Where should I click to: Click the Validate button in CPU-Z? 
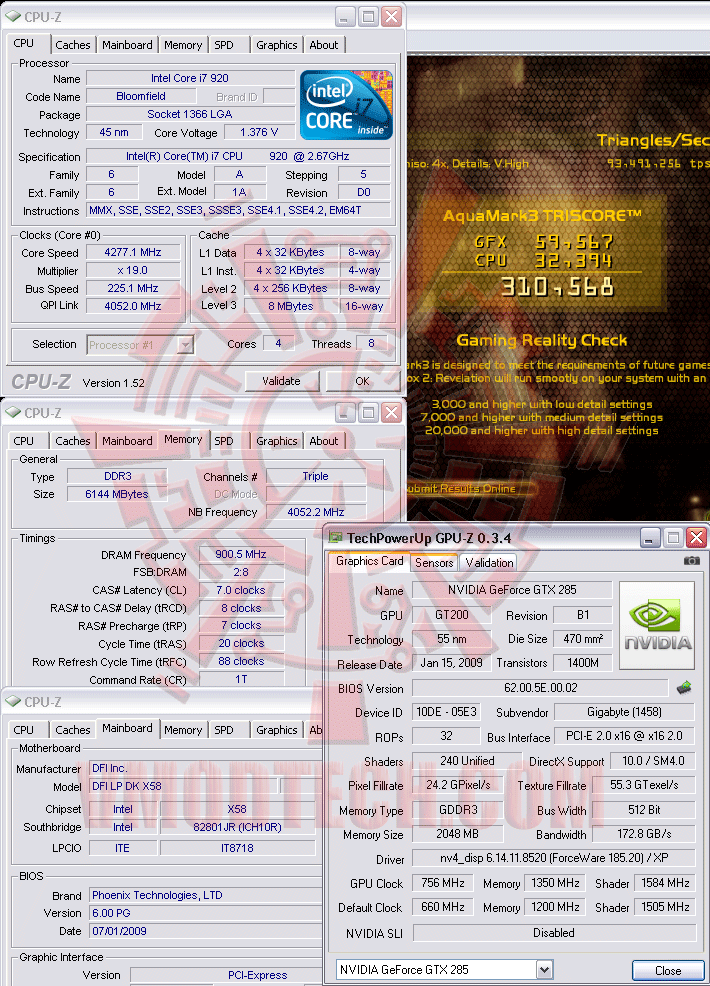pos(281,381)
